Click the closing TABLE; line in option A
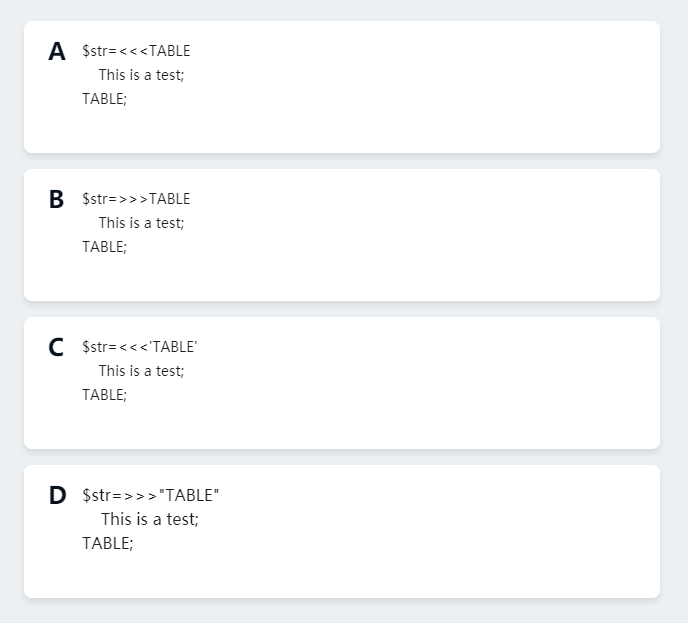688x623 pixels. coord(105,99)
